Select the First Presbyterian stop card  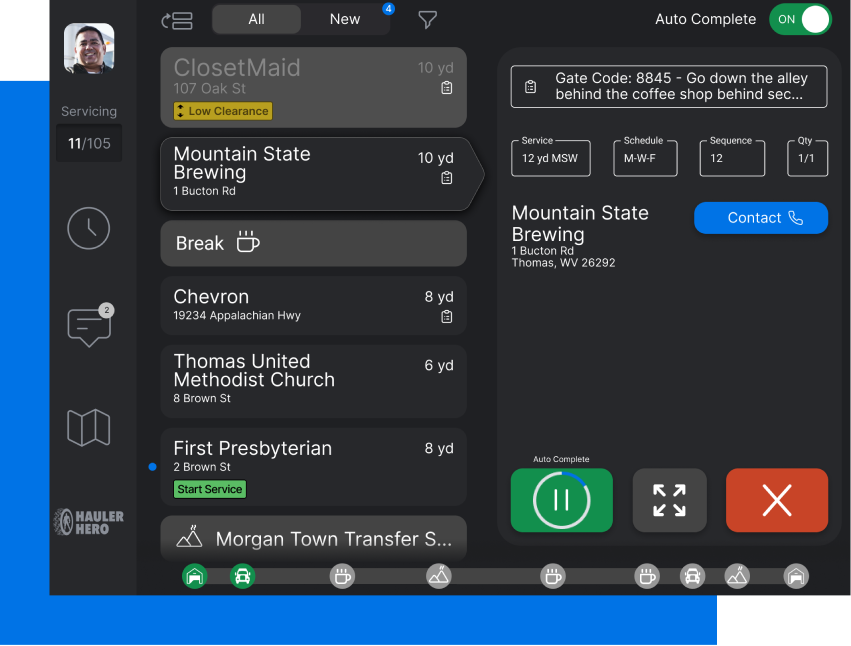tap(313, 467)
